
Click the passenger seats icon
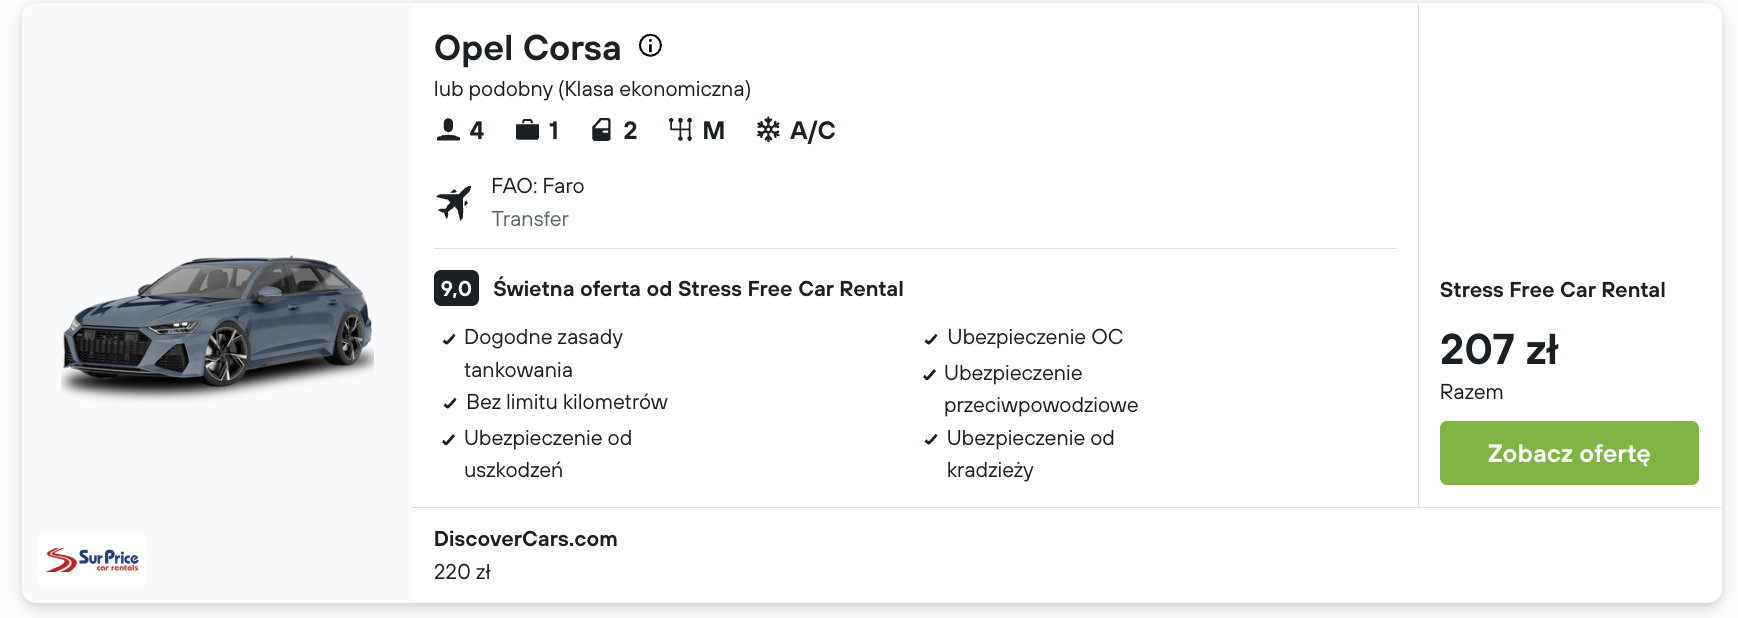pyautogui.click(x=448, y=130)
